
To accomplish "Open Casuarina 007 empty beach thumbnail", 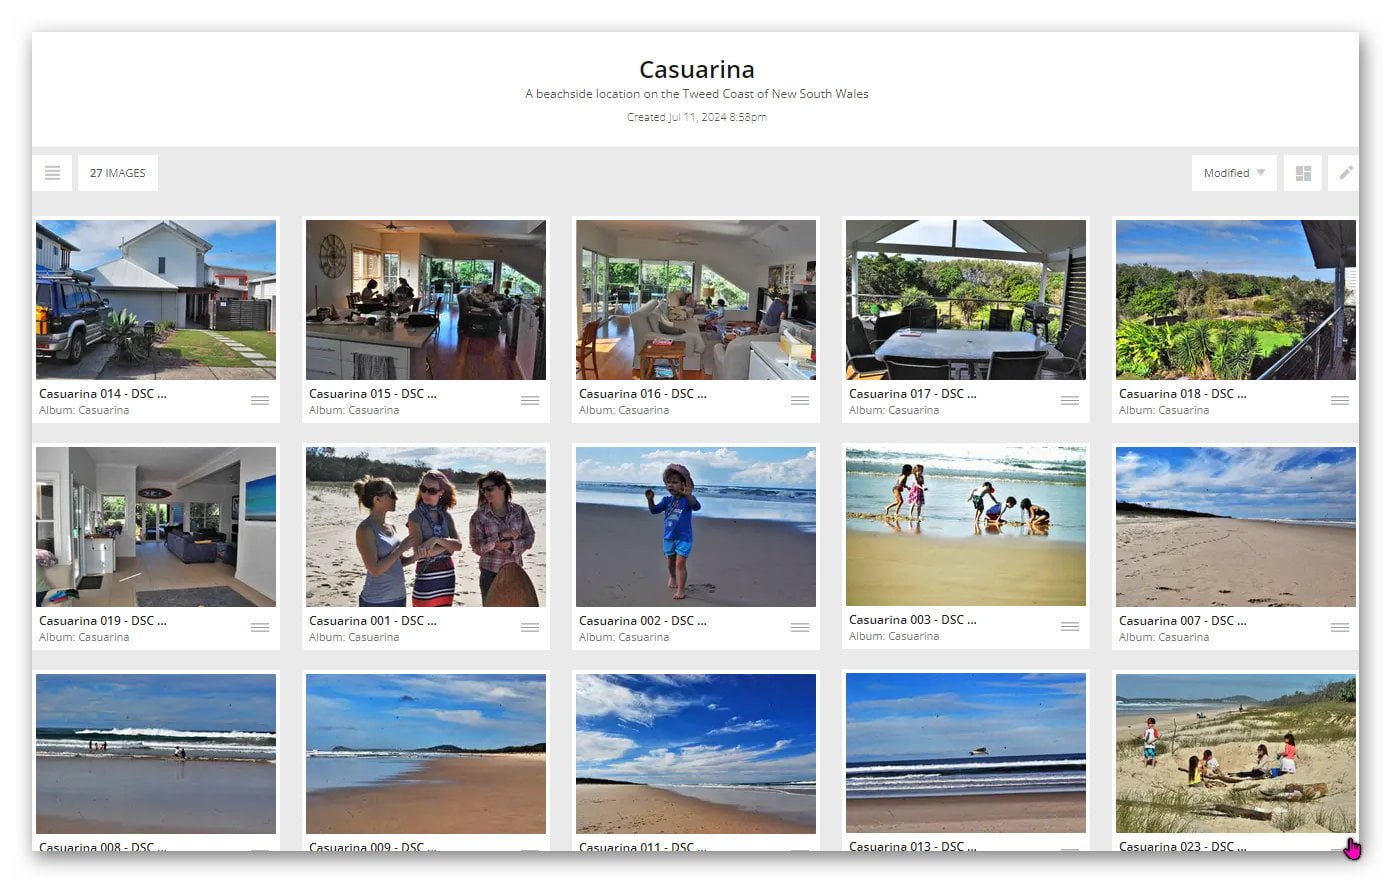I will 1236,527.
